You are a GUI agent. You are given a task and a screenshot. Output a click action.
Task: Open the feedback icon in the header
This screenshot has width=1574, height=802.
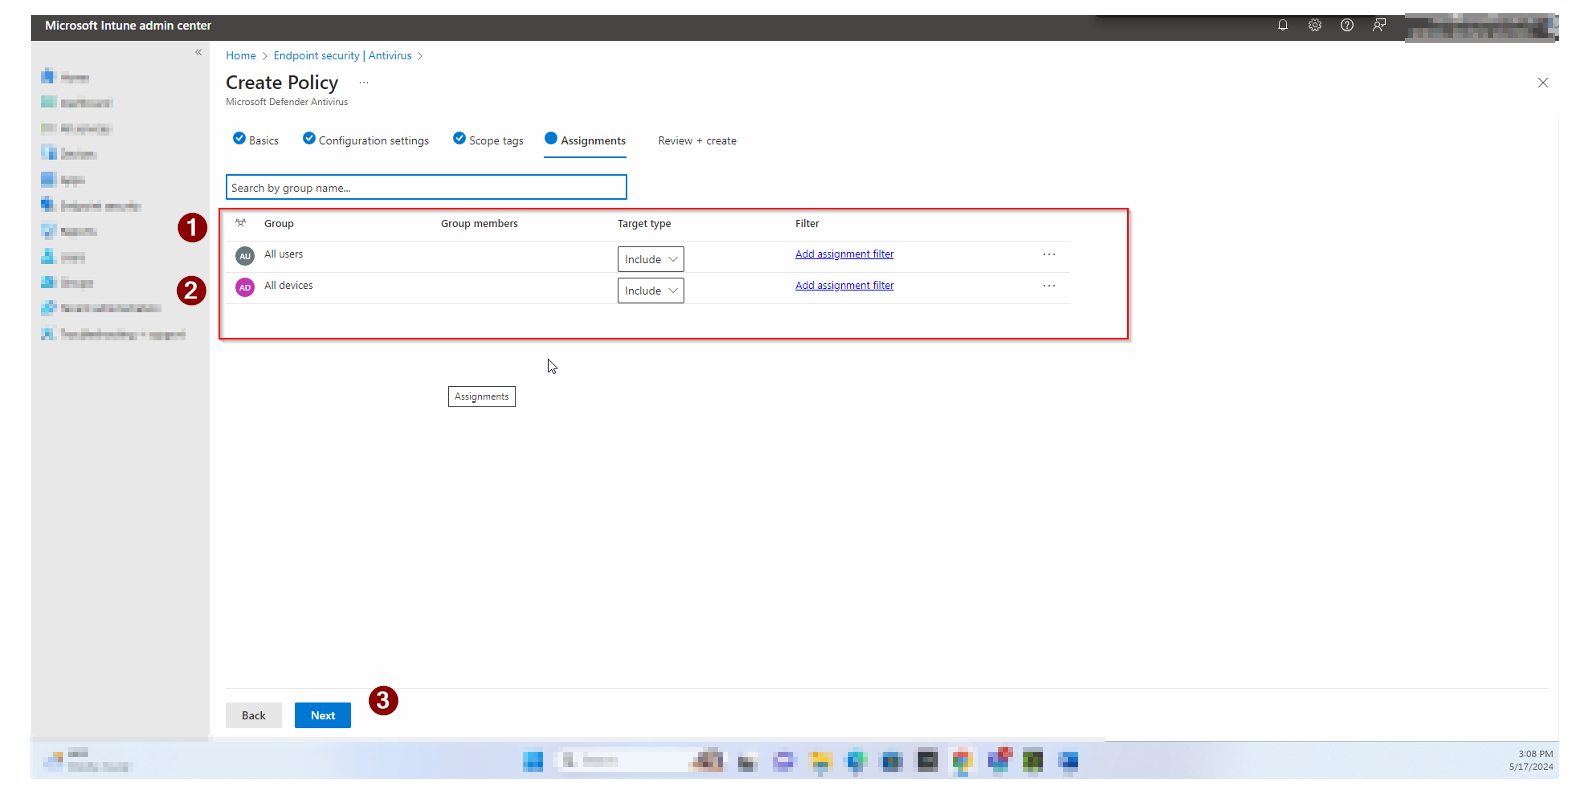[x=1379, y=25]
